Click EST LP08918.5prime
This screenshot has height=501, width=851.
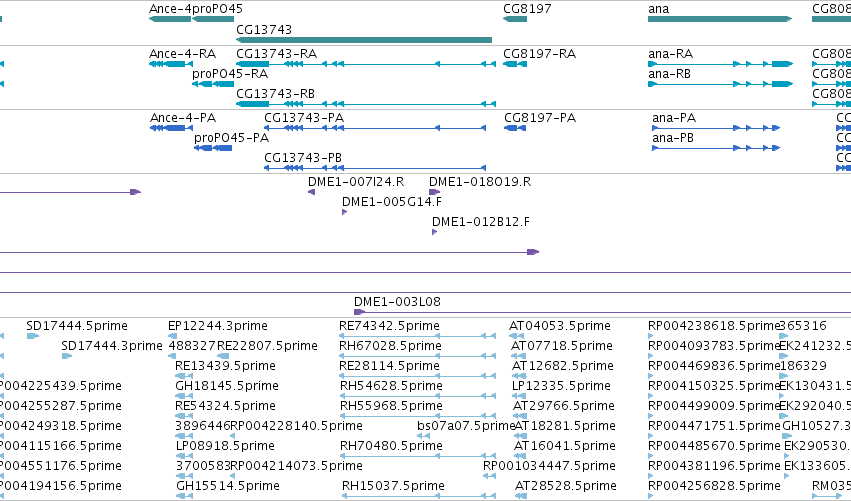(184, 456)
